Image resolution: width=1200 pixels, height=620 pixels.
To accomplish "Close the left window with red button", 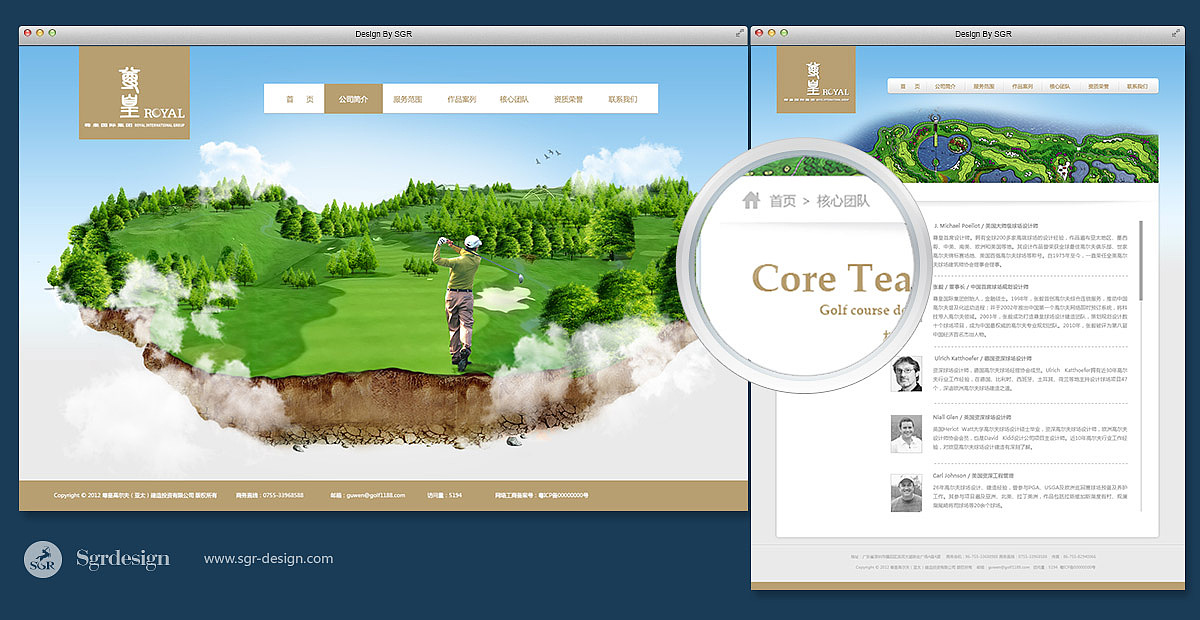I will tap(28, 33).
